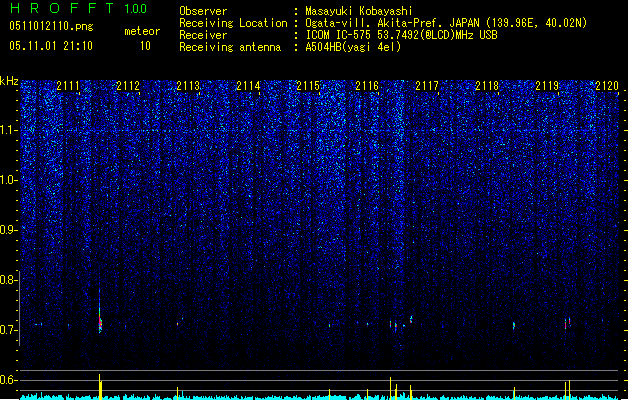The width and height of the screenshot is (629, 400).
Task: Click the 2117 time marker
Action: [x=427, y=86]
